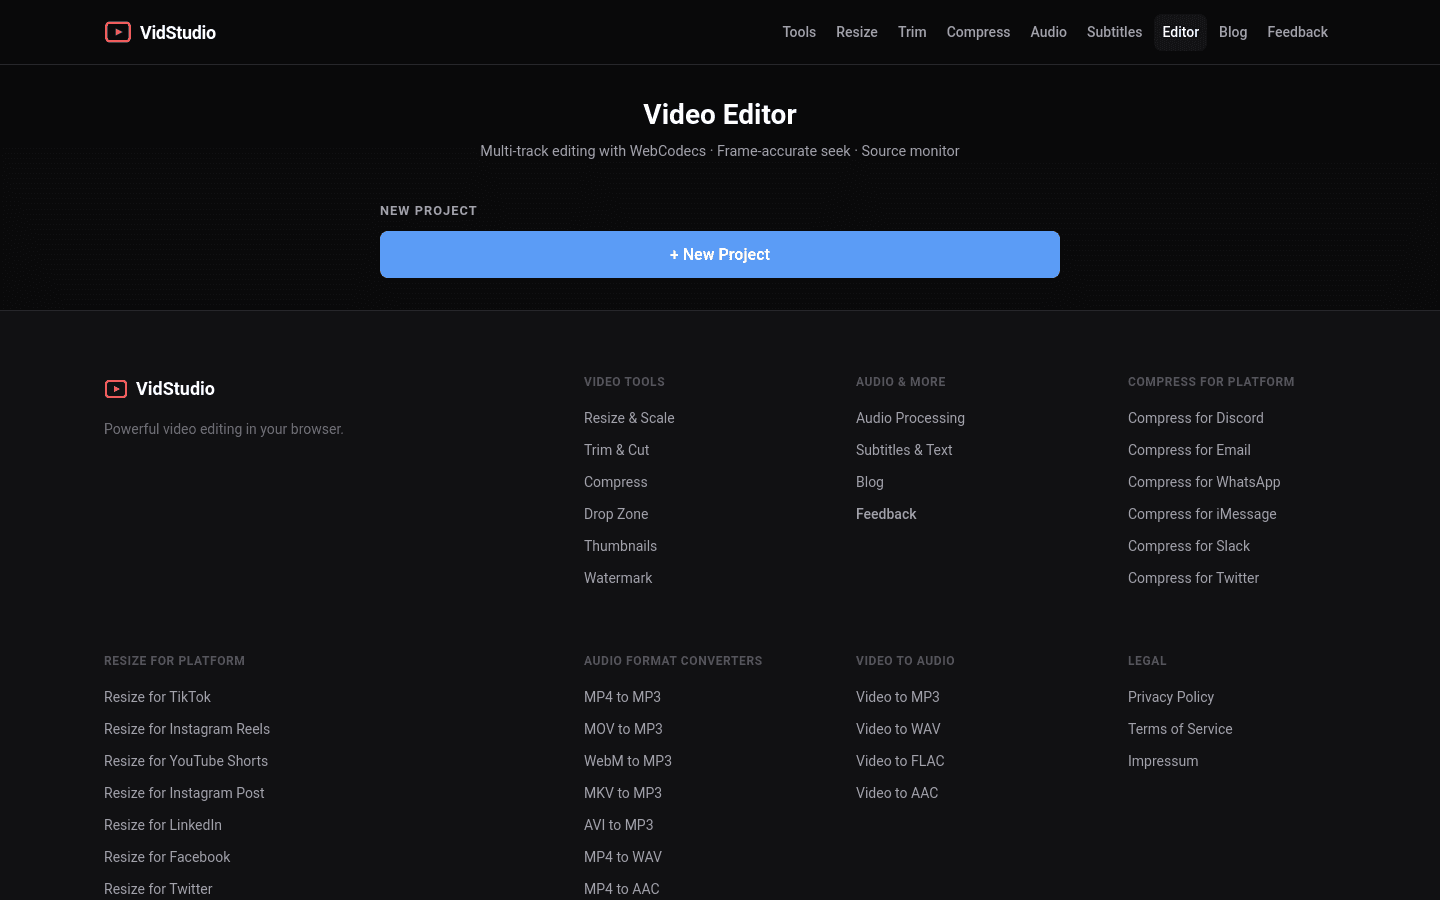The width and height of the screenshot is (1440, 900).
Task: Open the Video to WAV converter
Action: click(x=898, y=729)
